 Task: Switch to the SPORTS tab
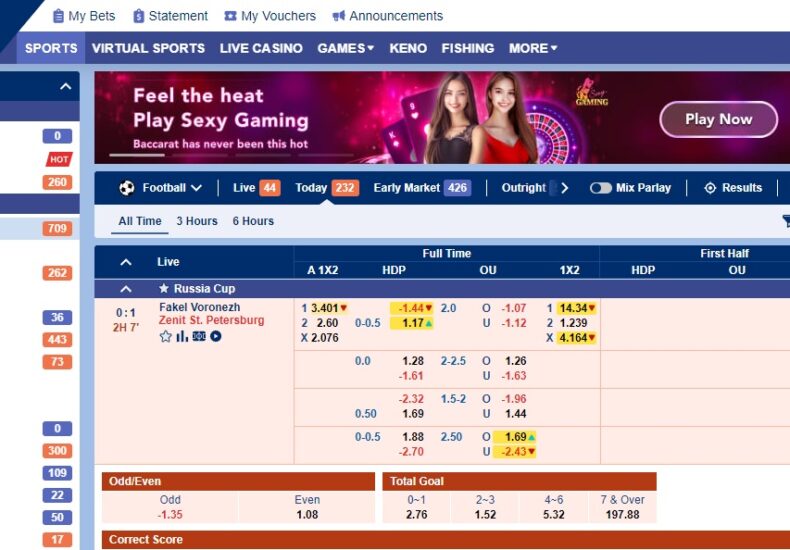point(51,48)
